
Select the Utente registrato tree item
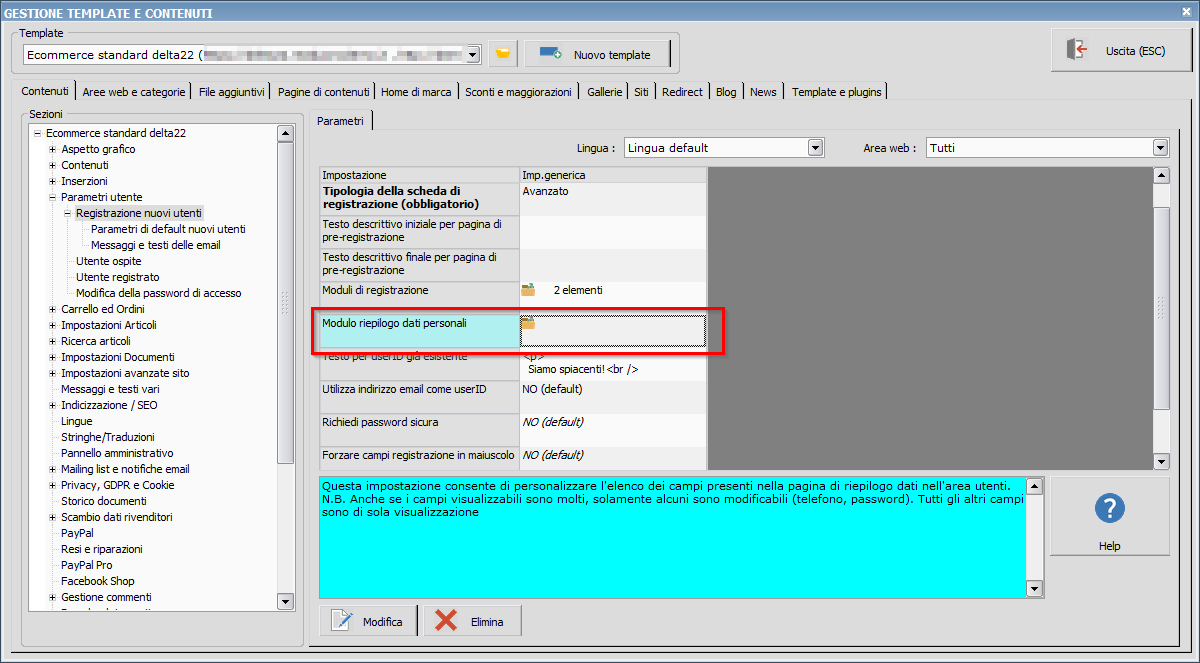point(118,277)
